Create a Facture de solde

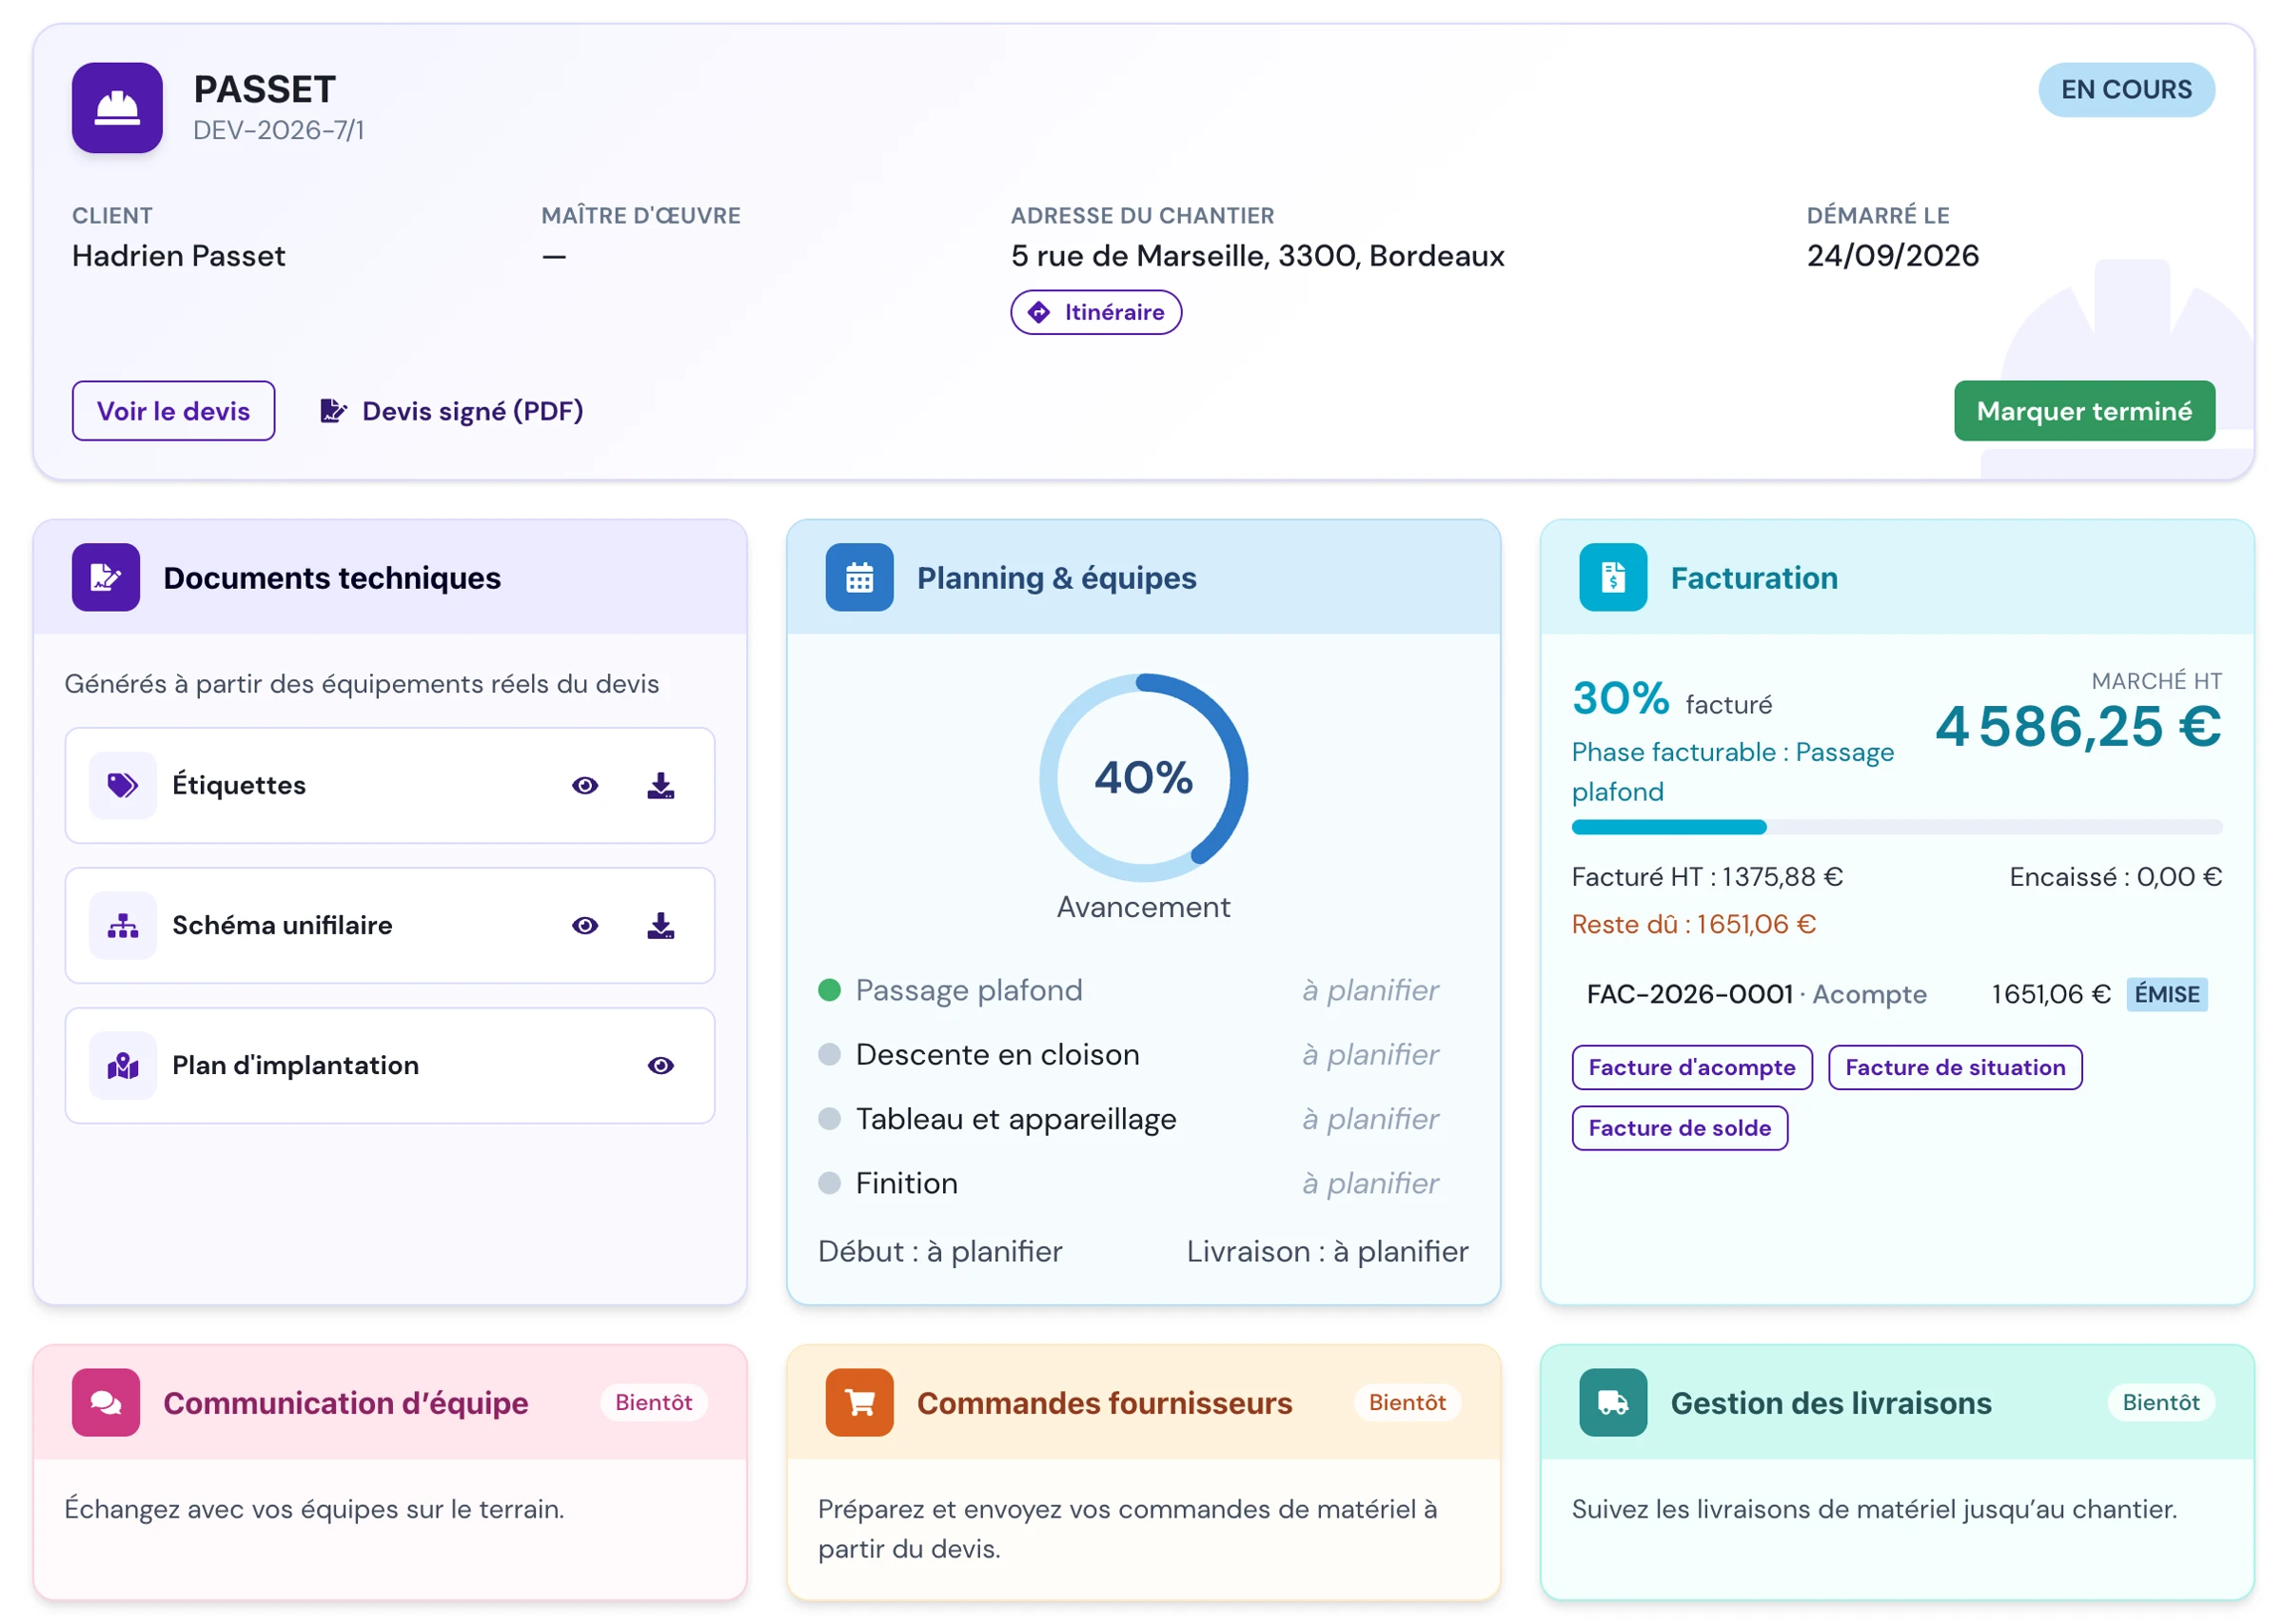click(x=1679, y=1127)
